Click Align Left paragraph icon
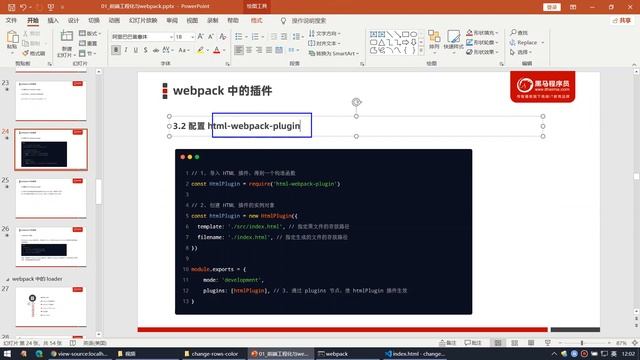 (x=239, y=50)
